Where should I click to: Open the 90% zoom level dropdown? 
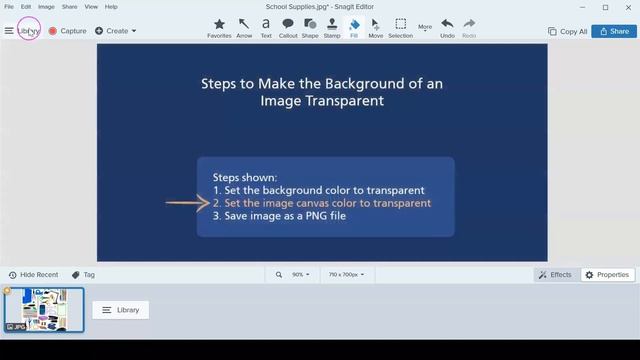300,275
